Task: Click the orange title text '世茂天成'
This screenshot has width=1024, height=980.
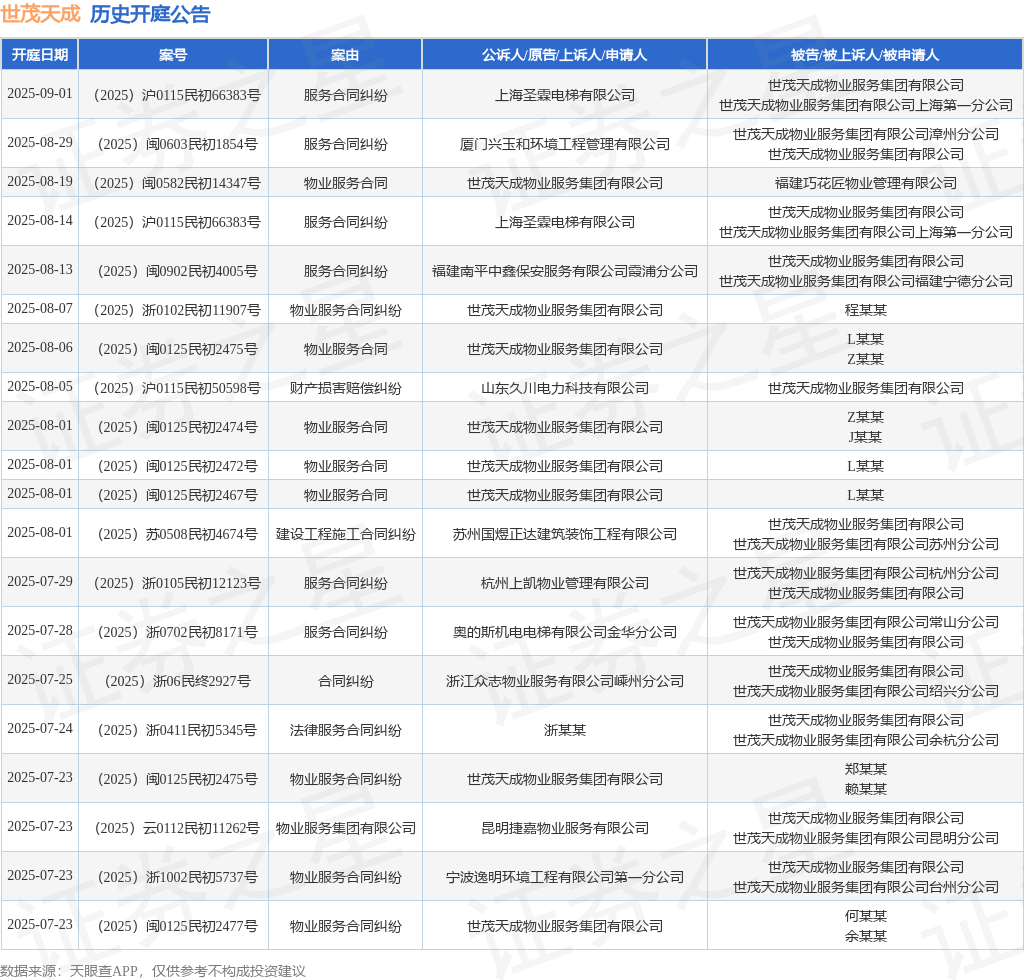Action: point(40,14)
